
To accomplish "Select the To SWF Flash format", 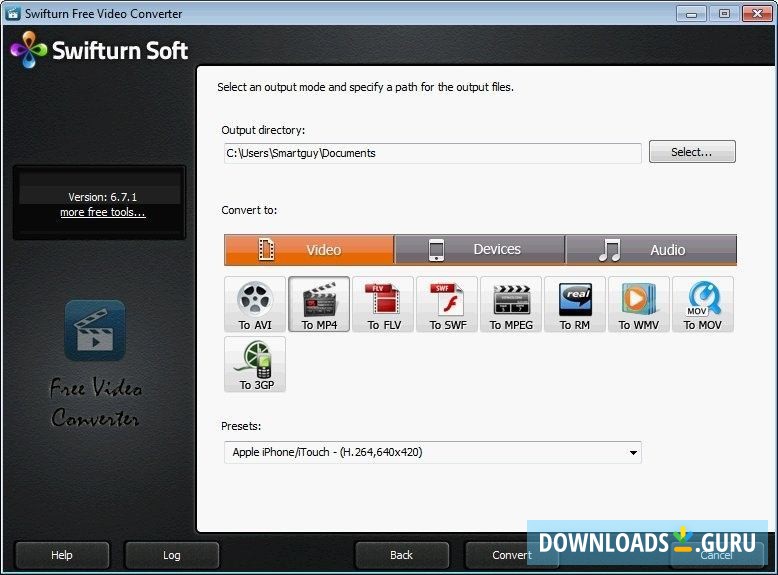I will coord(447,305).
